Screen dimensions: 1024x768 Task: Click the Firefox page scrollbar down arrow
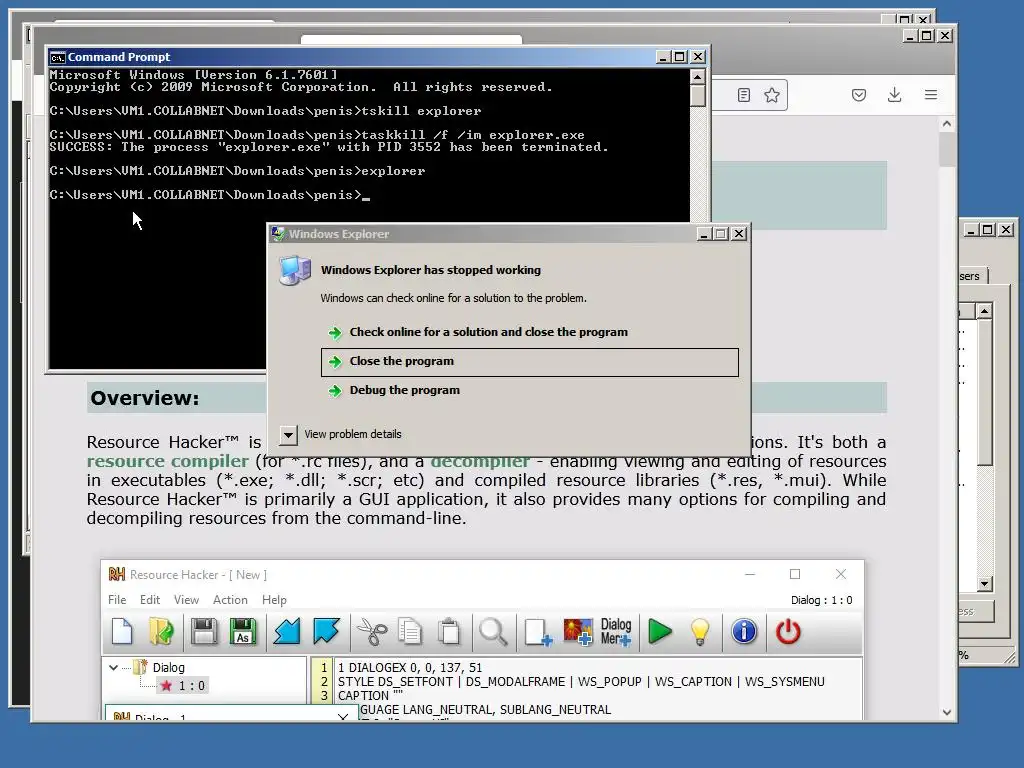pyautogui.click(x=947, y=712)
